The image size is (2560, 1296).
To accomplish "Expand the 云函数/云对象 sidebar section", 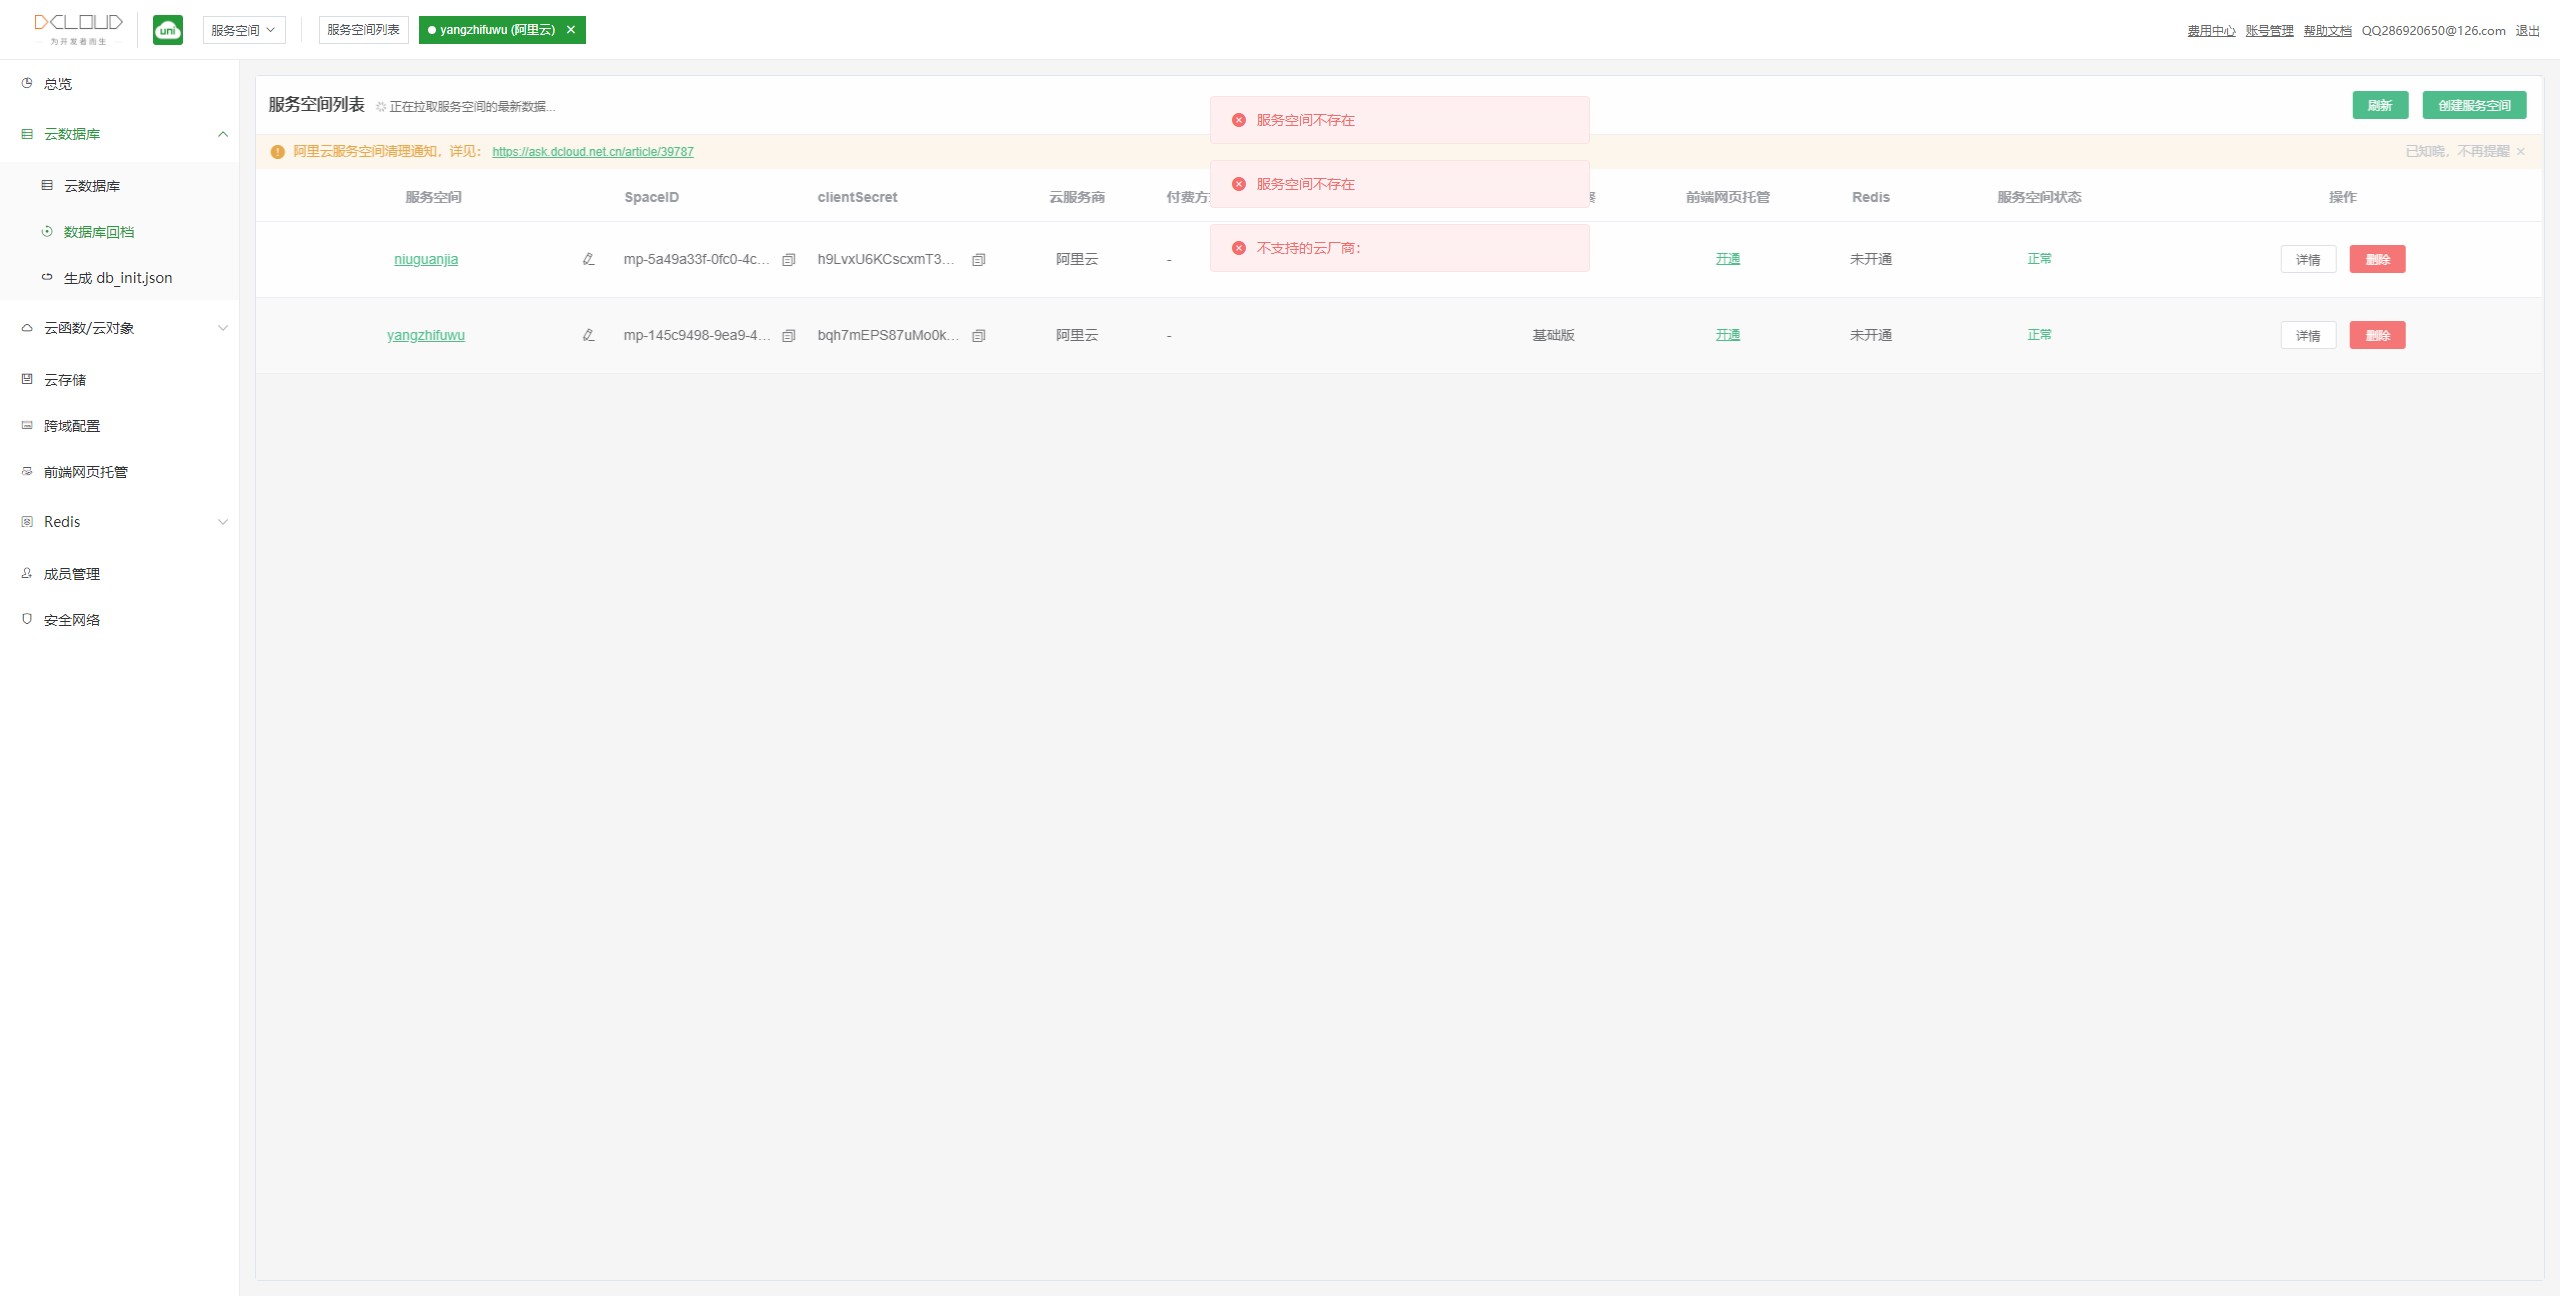I will [223, 328].
